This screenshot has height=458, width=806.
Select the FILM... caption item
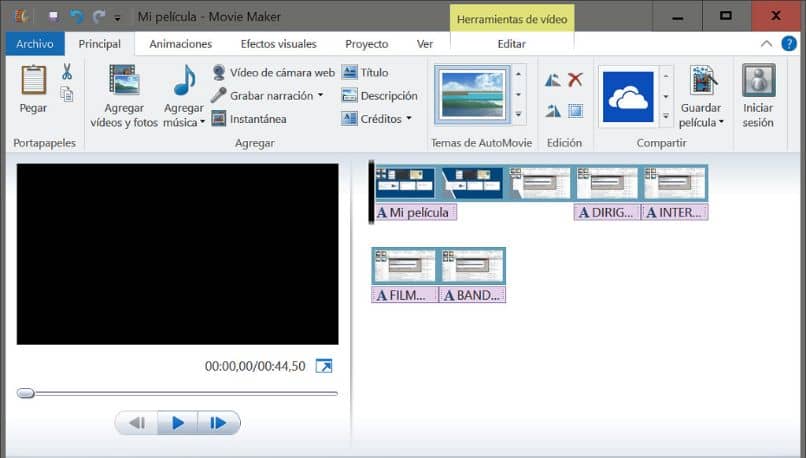[x=405, y=295]
